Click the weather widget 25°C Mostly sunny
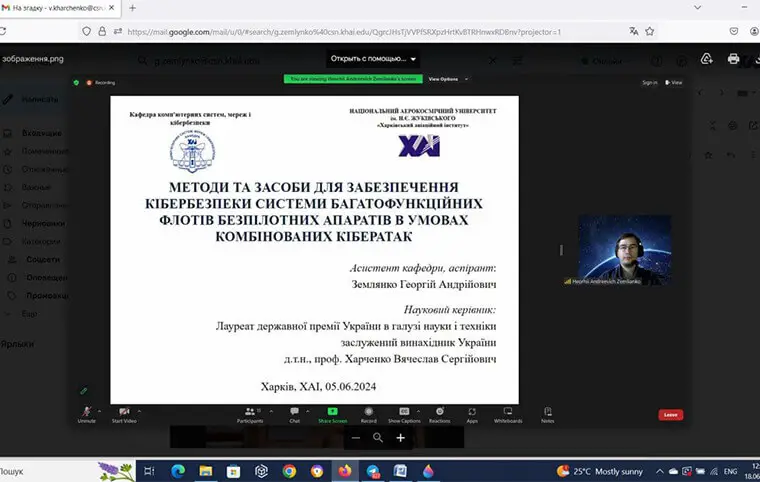 pos(600,471)
